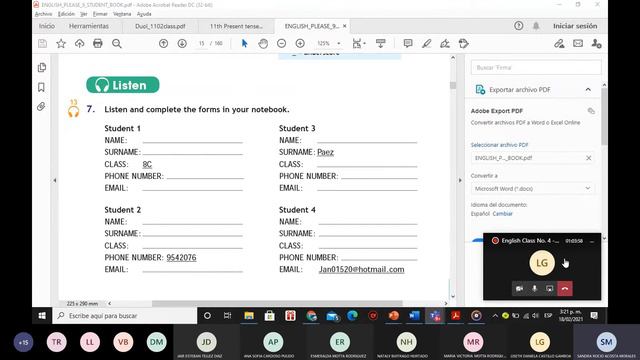Open the green Listen audio button
The width and height of the screenshot is (640, 360).
pyautogui.click(x=123, y=85)
